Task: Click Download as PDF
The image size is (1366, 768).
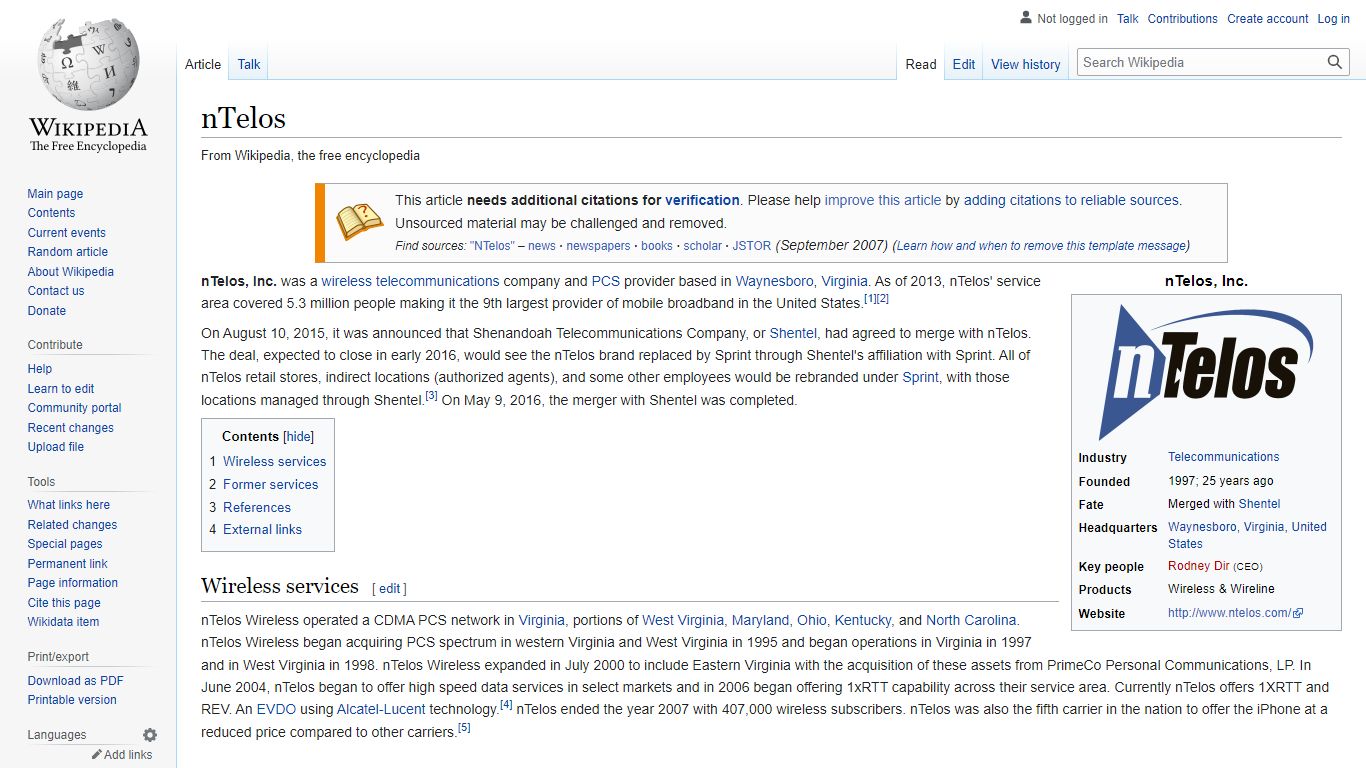Action: pos(75,681)
